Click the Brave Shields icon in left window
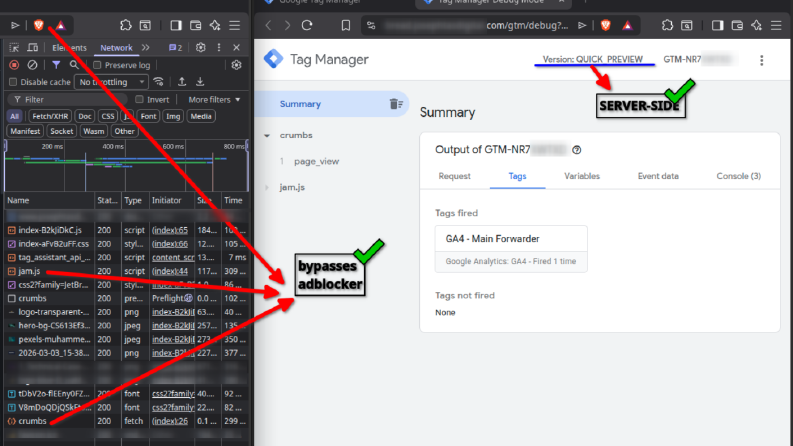This screenshot has height=446, width=793. point(39,25)
